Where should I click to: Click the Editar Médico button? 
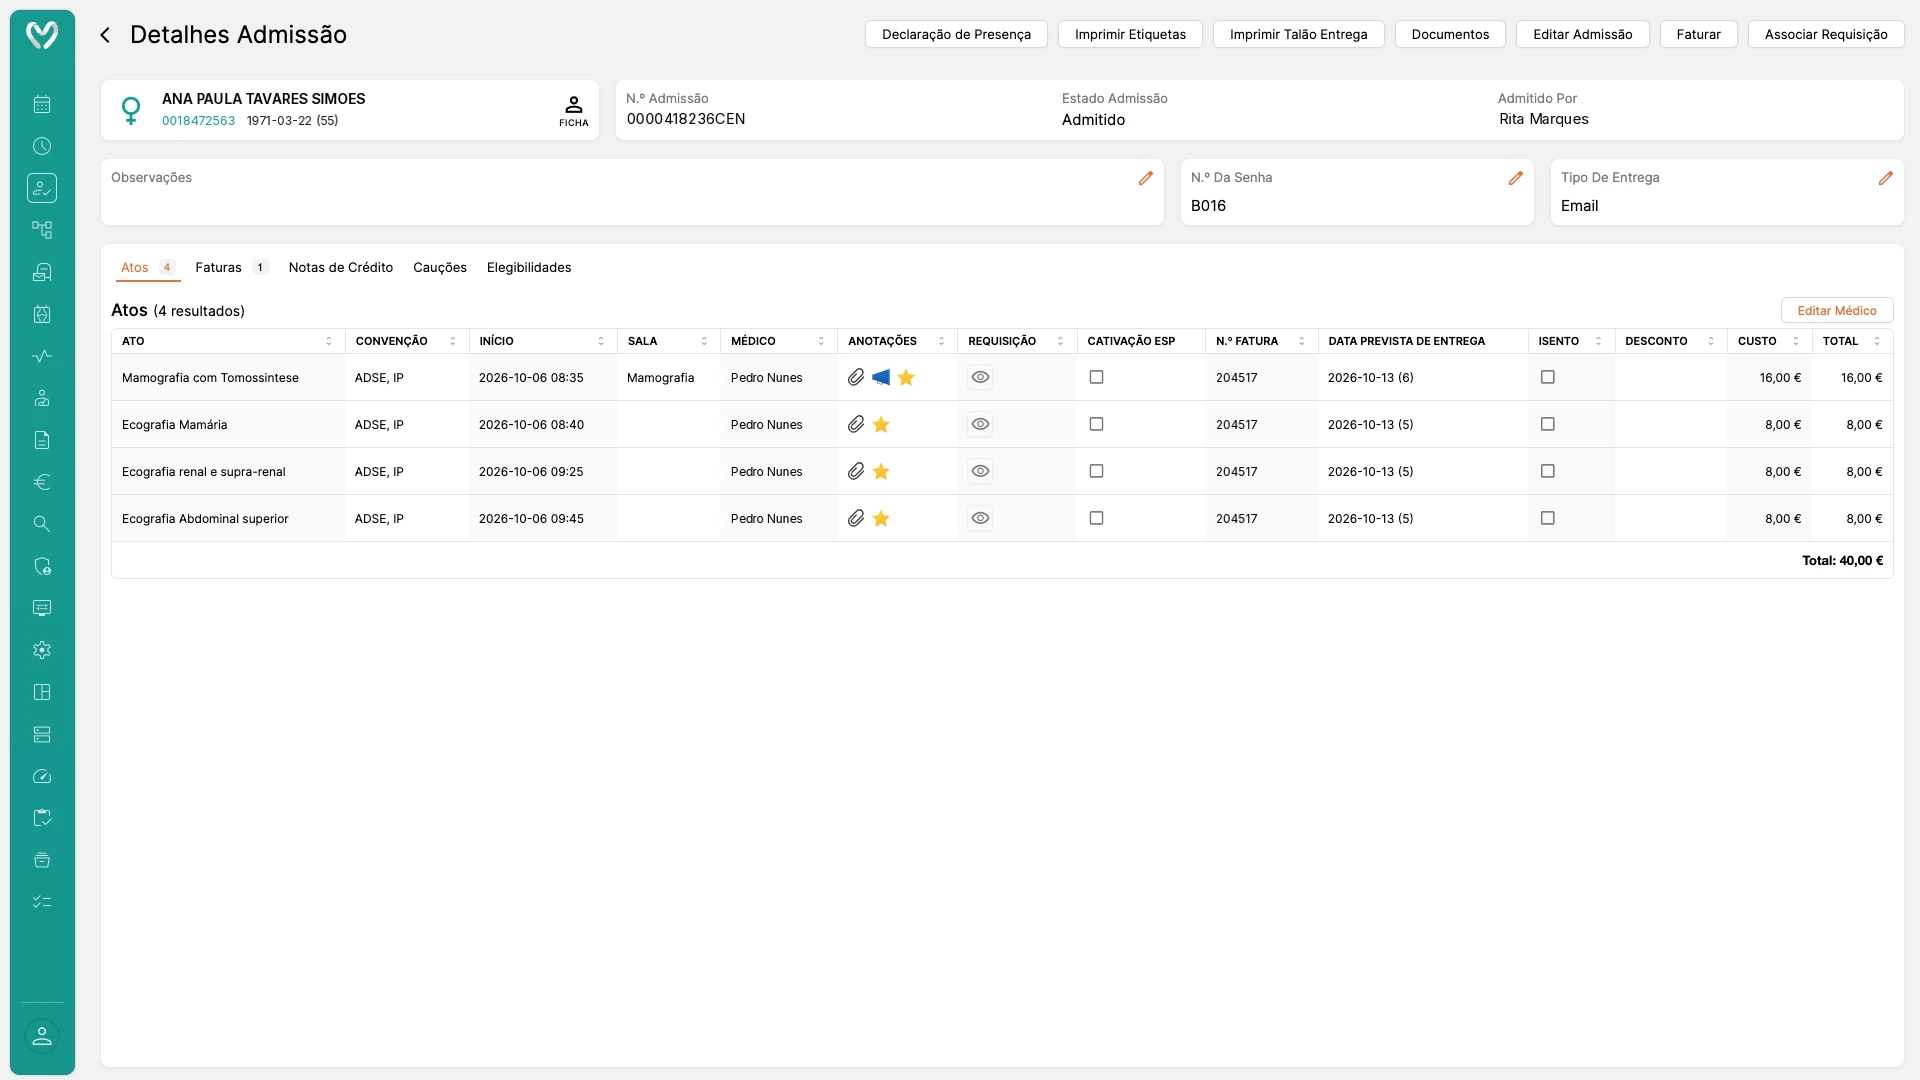[x=1837, y=310]
